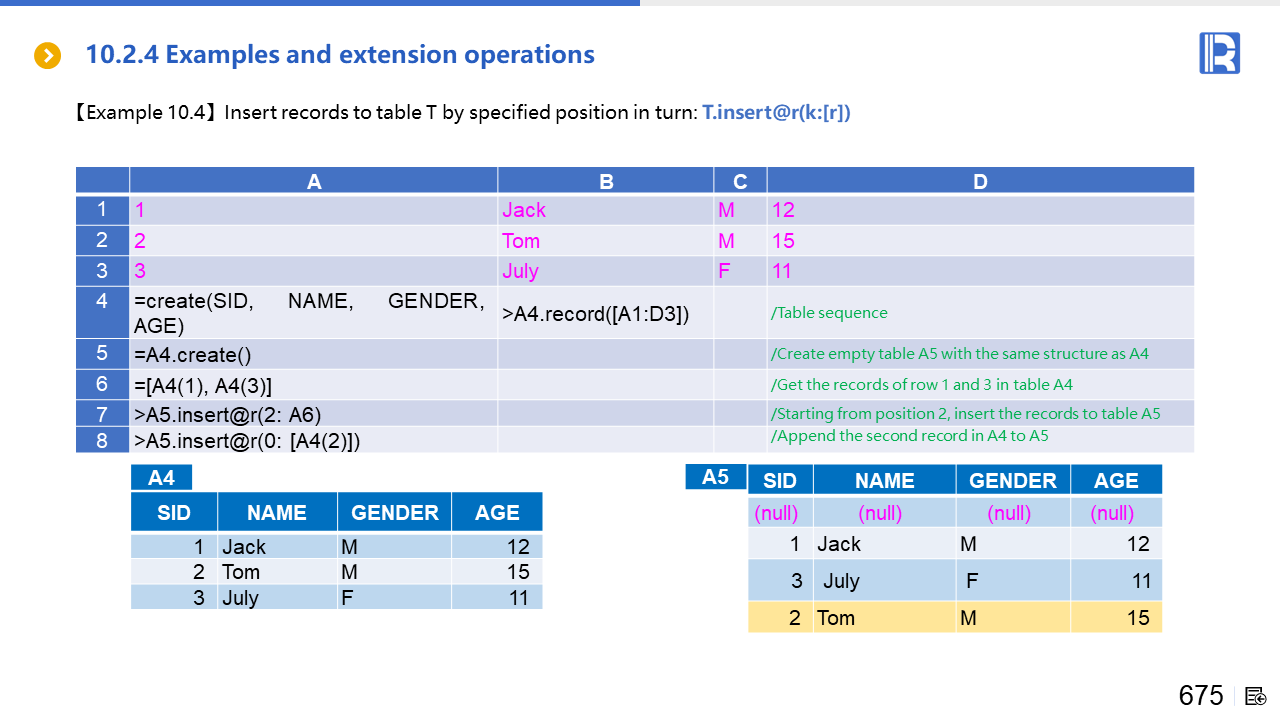
Task: Select column header A in code grid
Action: pos(314,181)
